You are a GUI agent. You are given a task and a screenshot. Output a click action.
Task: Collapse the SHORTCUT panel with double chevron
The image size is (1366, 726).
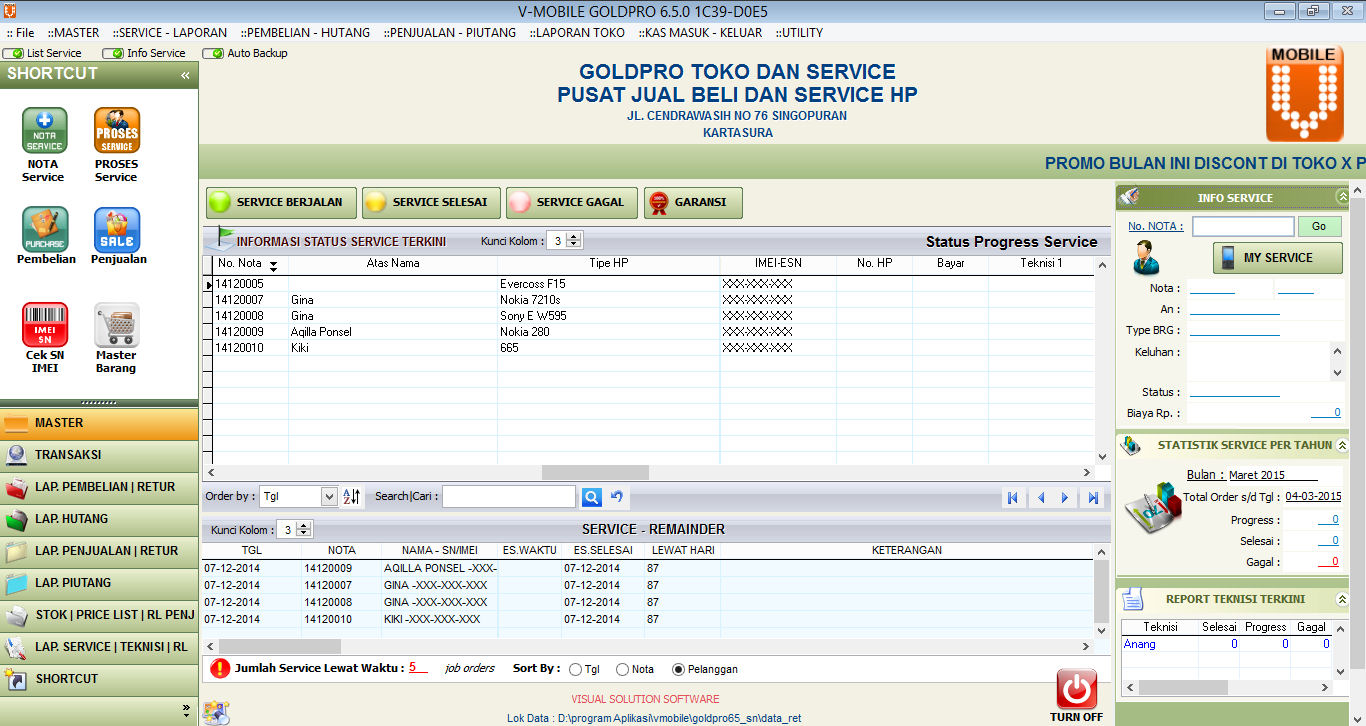click(185, 75)
